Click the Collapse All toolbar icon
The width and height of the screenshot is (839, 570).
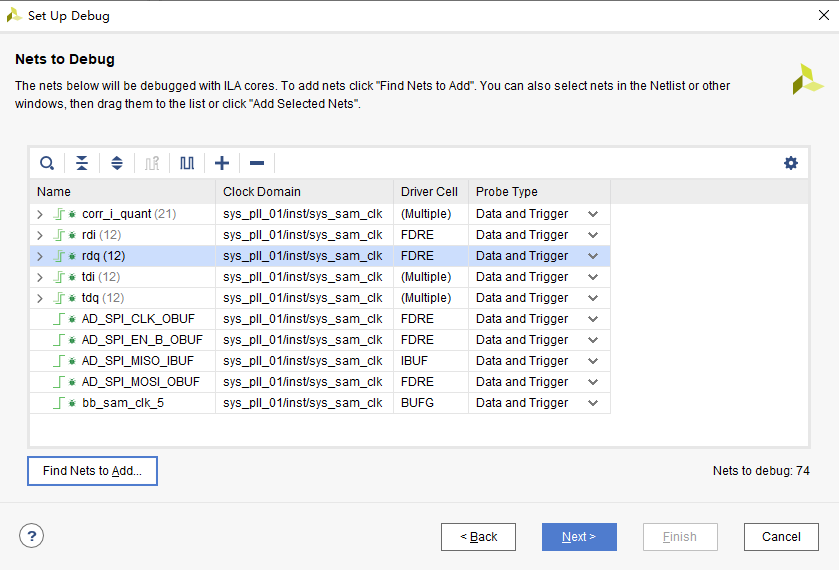pos(82,163)
